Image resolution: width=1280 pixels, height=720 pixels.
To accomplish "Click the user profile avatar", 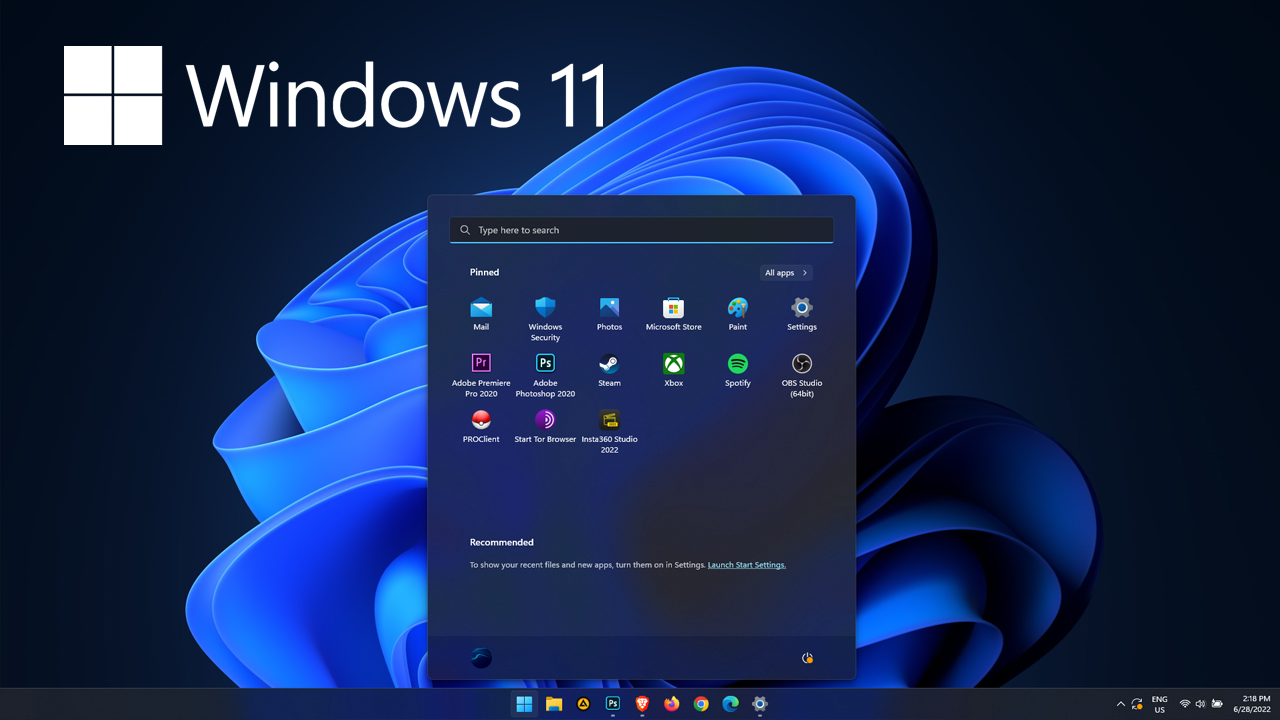I will click(x=481, y=657).
